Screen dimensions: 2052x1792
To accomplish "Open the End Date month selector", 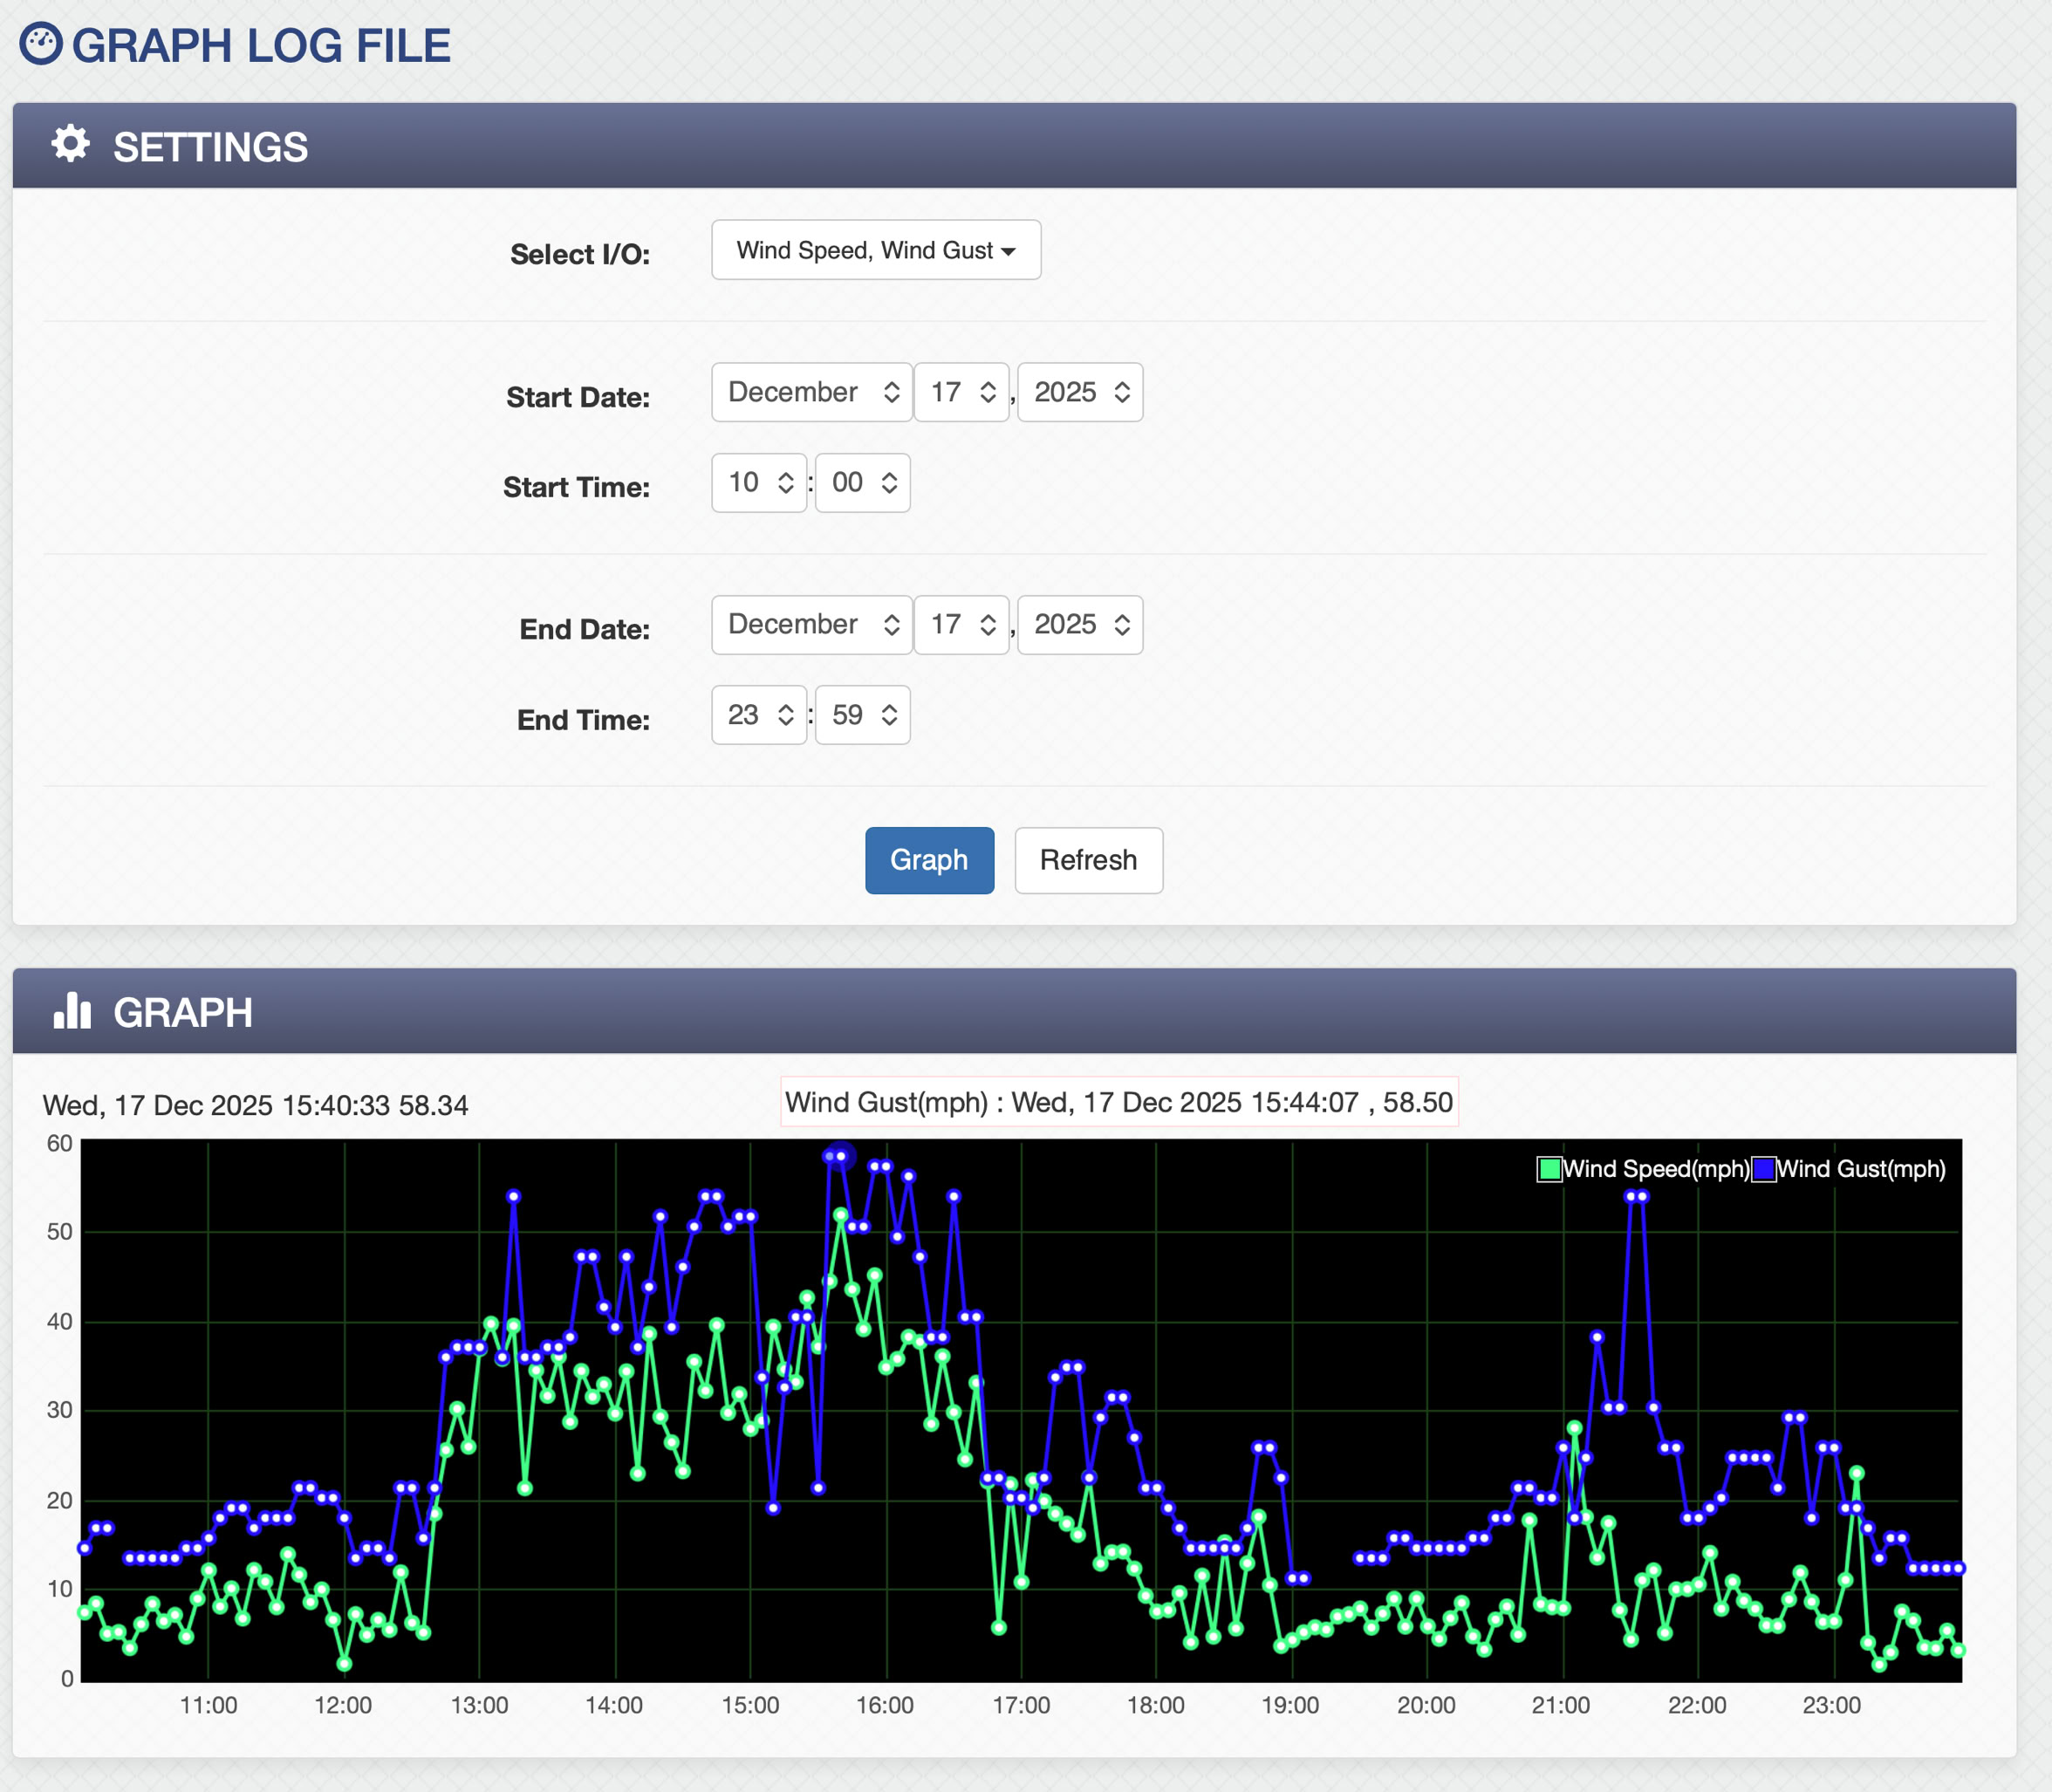I will tap(811, 625).
